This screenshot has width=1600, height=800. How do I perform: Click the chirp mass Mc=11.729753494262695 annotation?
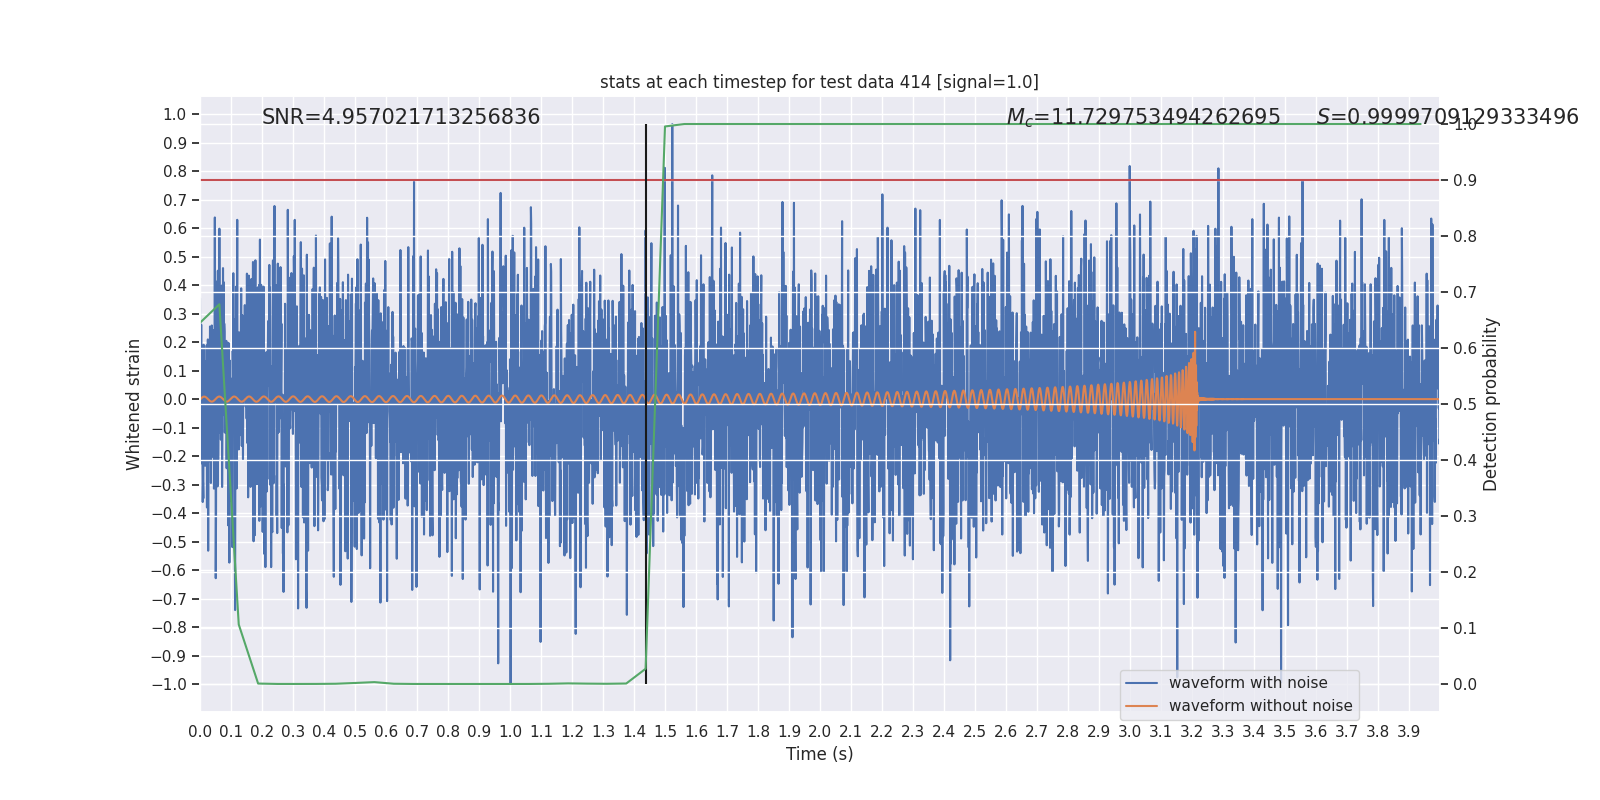1143,117
